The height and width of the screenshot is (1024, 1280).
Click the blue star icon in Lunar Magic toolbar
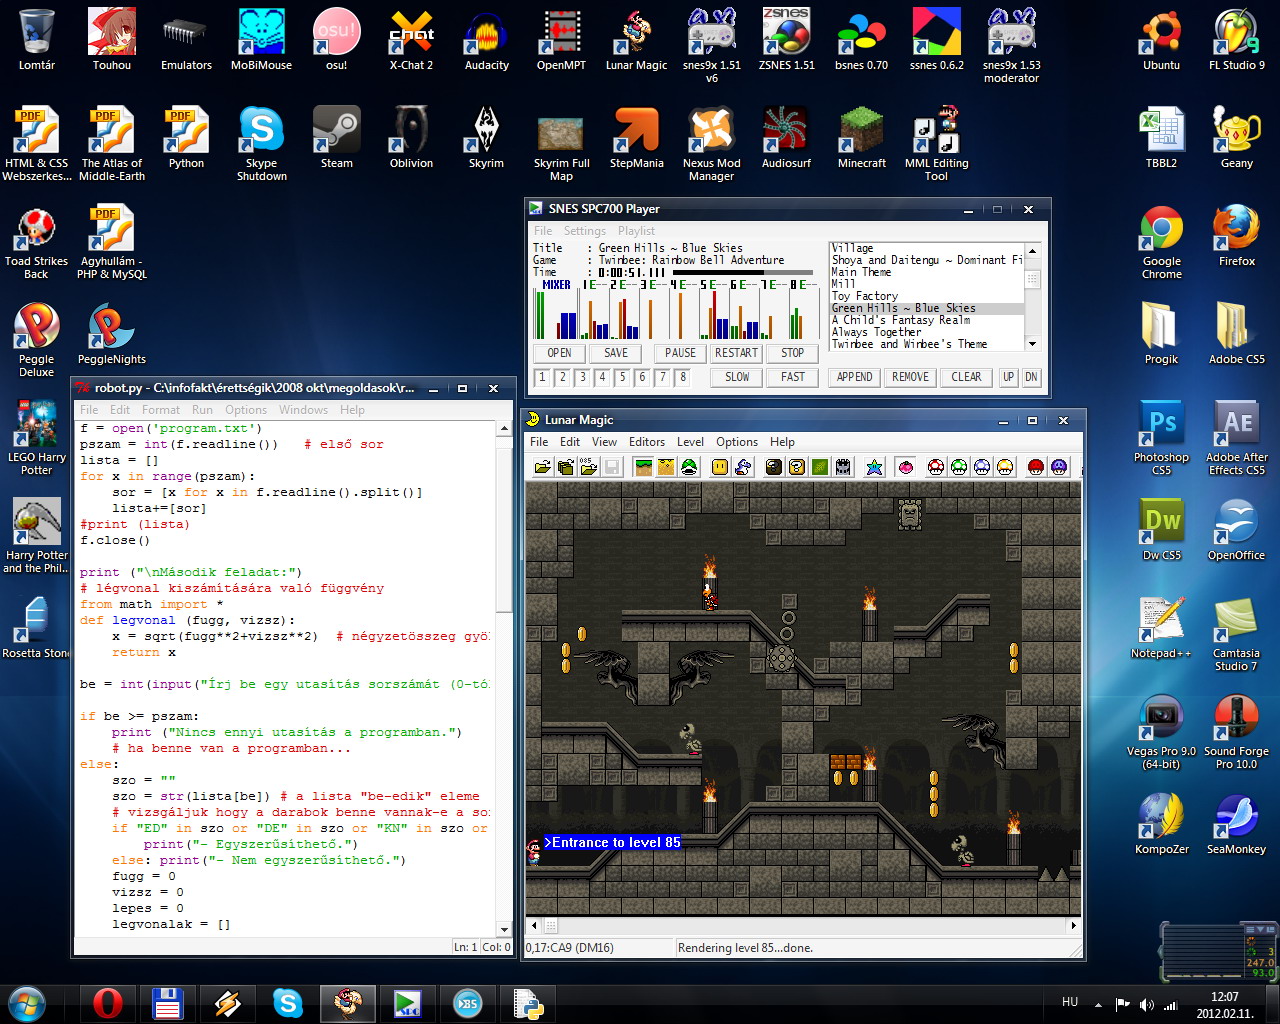coord(874,467)
